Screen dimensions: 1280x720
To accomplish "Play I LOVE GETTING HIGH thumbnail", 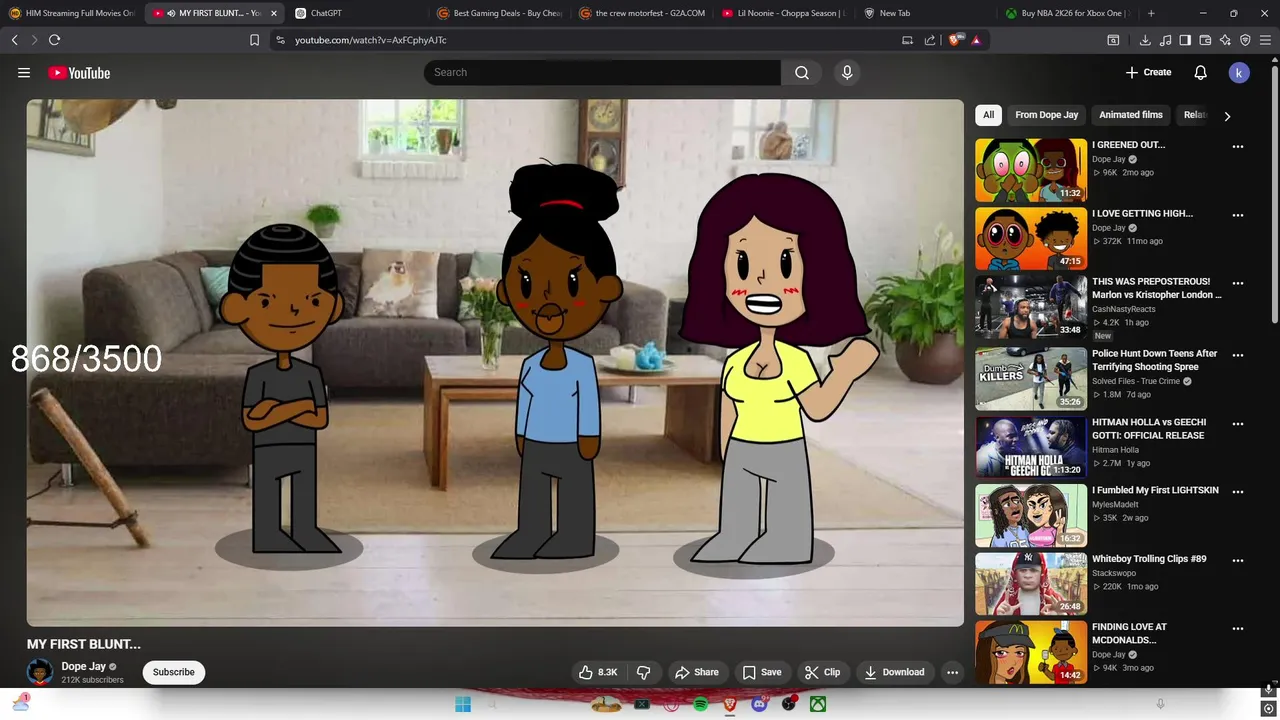I will click(1031, 238).
